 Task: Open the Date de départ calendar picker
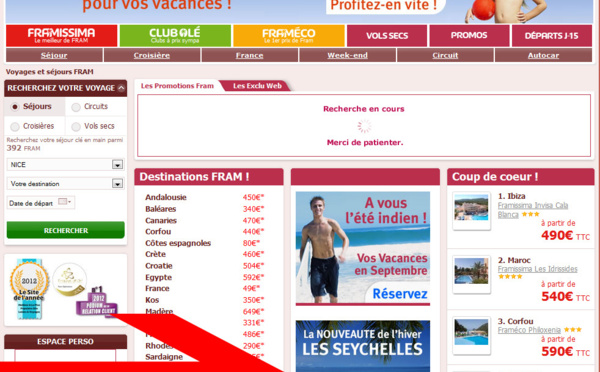pos(64,202)
